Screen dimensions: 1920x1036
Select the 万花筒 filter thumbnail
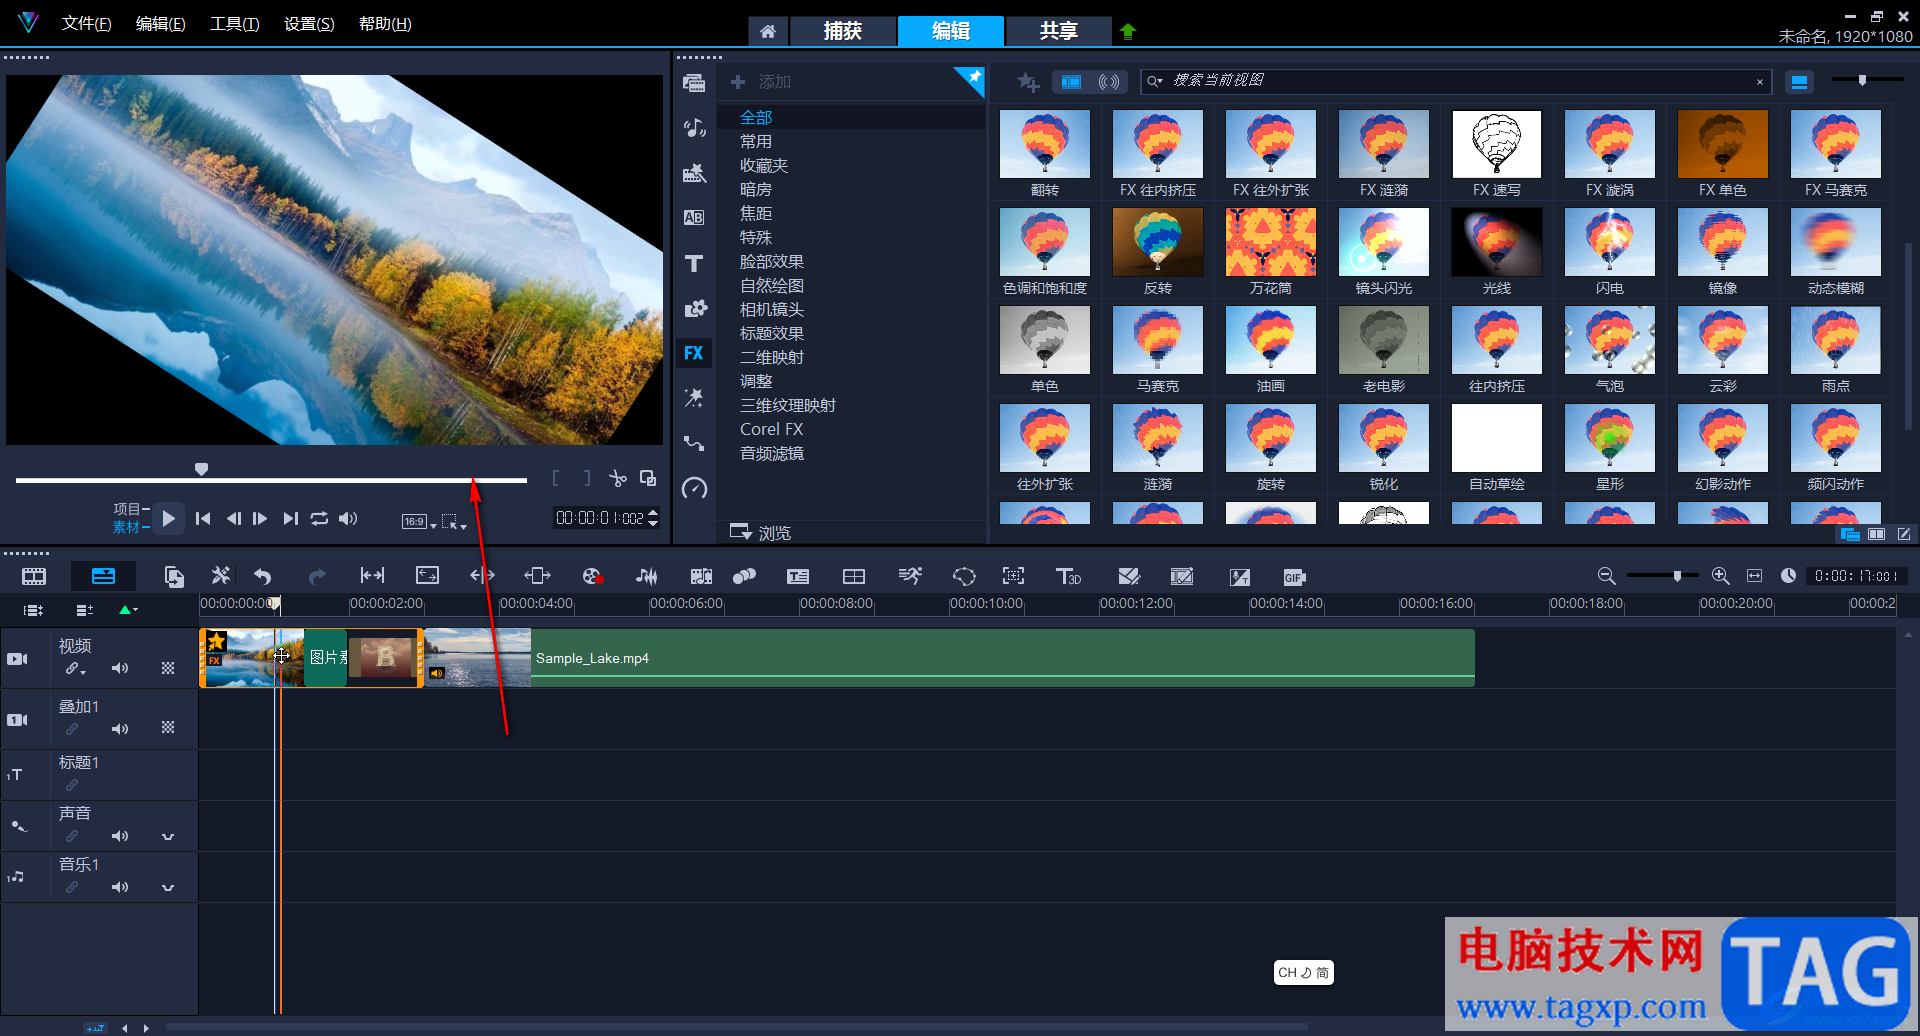(1271, 242)
